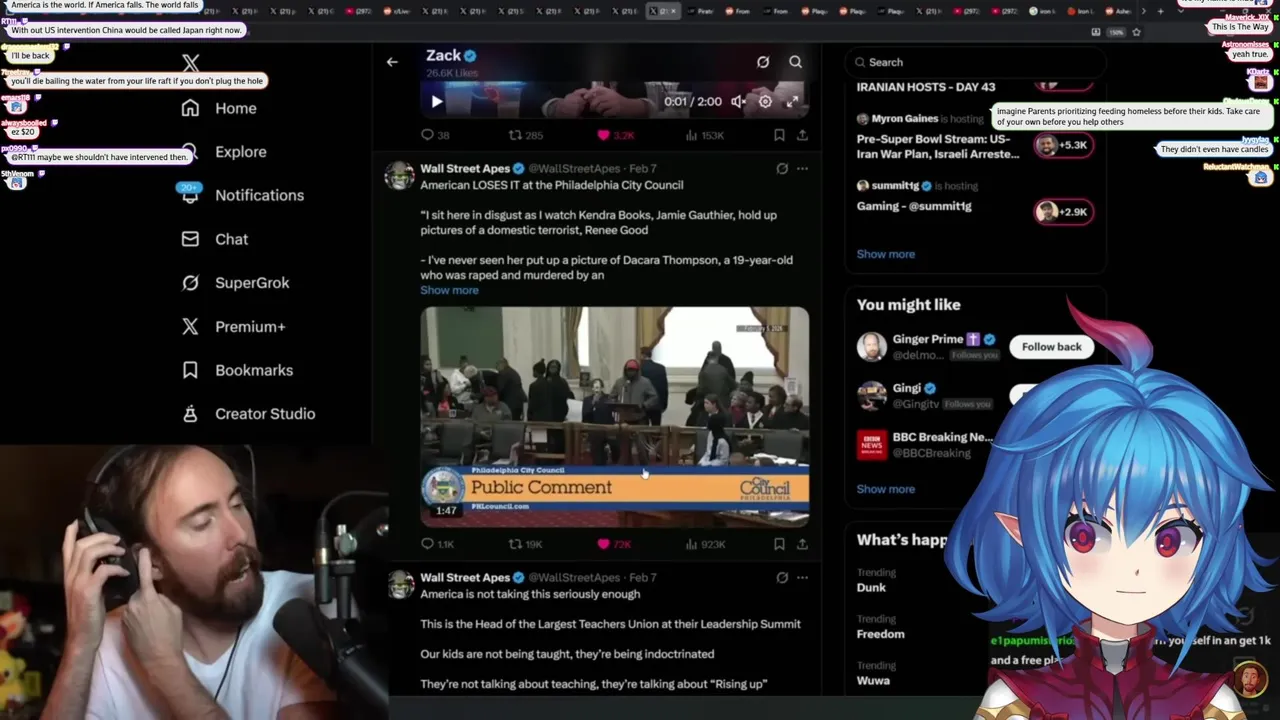Click the Home house icon
The width and height of the screenshot is (1280, 720).
[x=190, y=108]
